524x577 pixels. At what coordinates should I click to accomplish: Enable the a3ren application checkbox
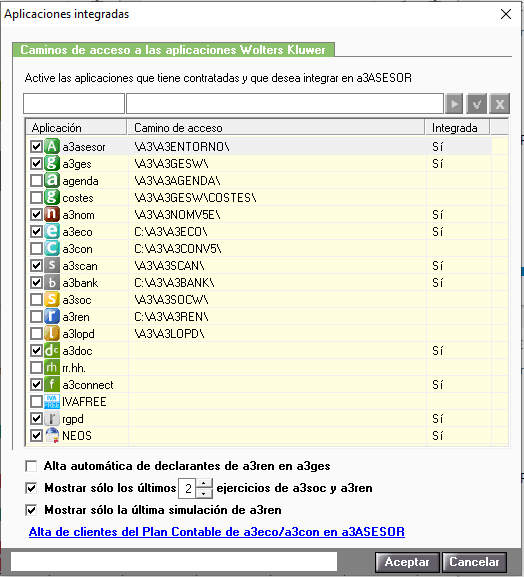(x=36, y=316)
